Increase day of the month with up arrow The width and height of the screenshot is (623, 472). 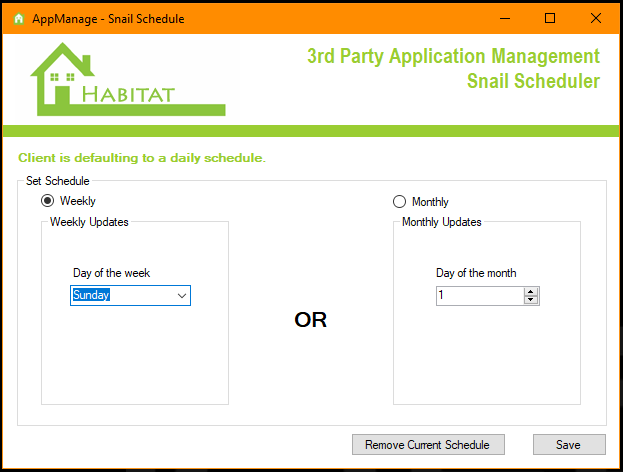coord(531,291)
